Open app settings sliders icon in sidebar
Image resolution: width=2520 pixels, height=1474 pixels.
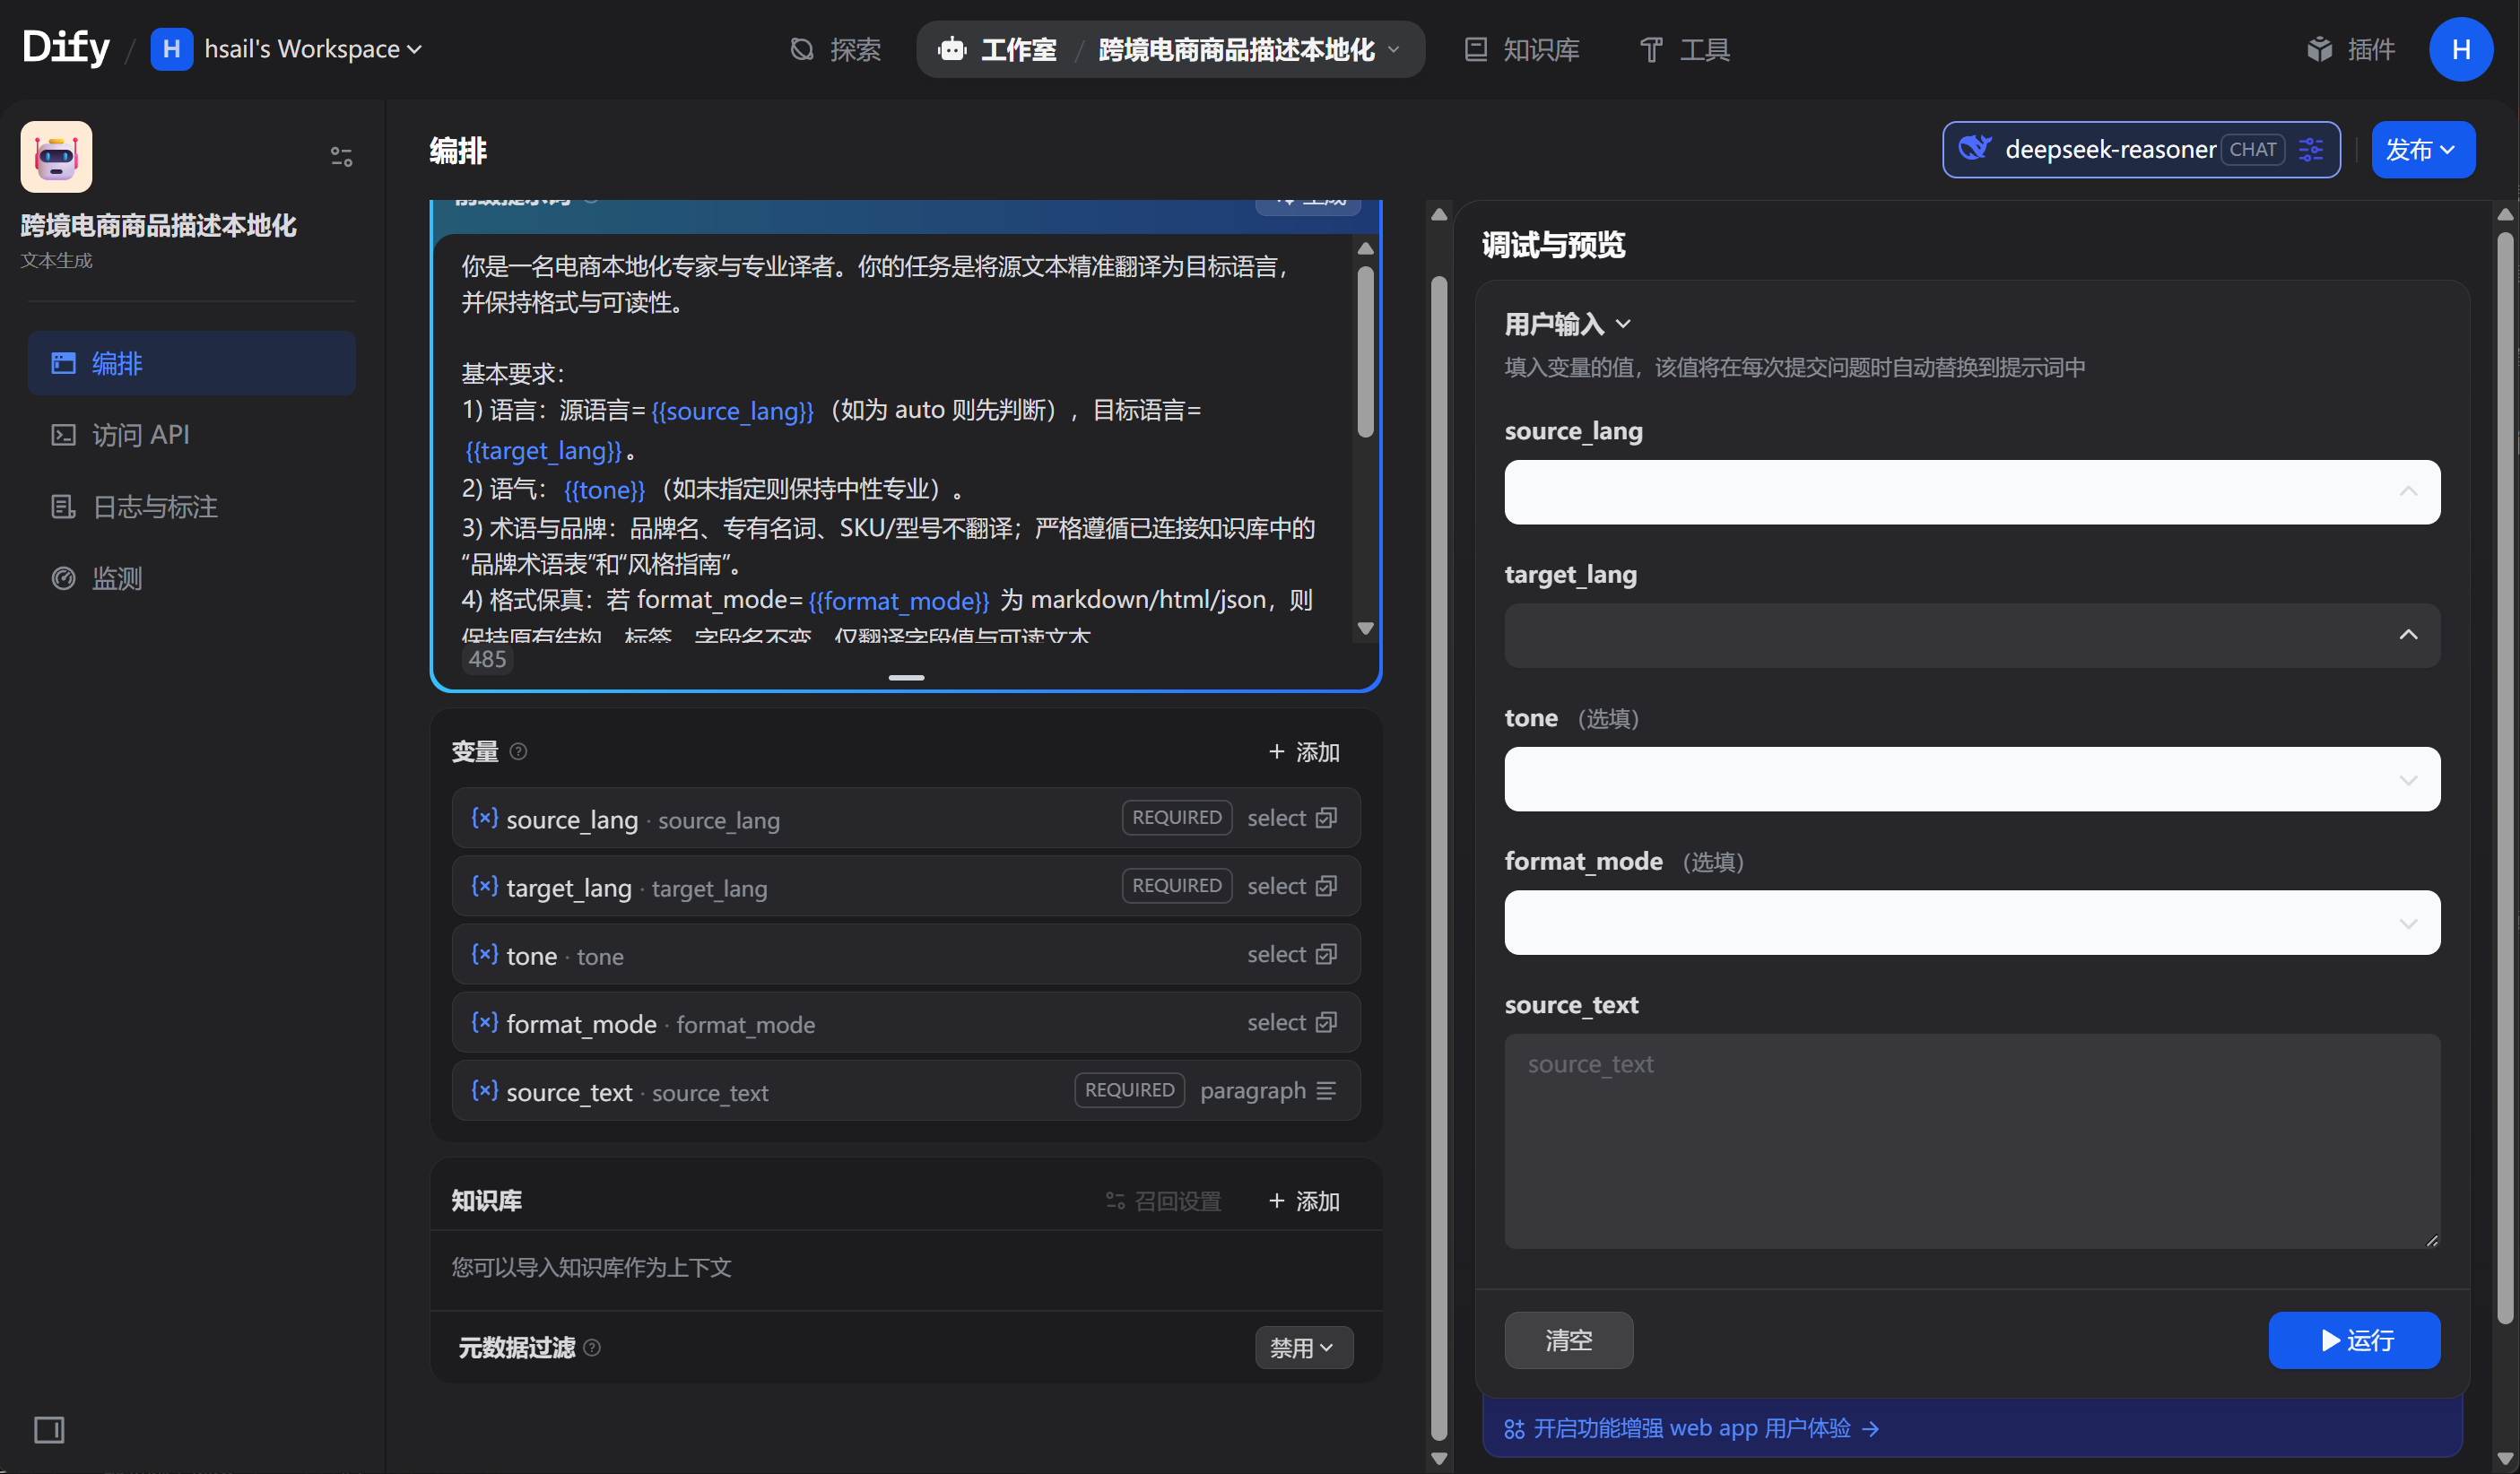(341, 157)
